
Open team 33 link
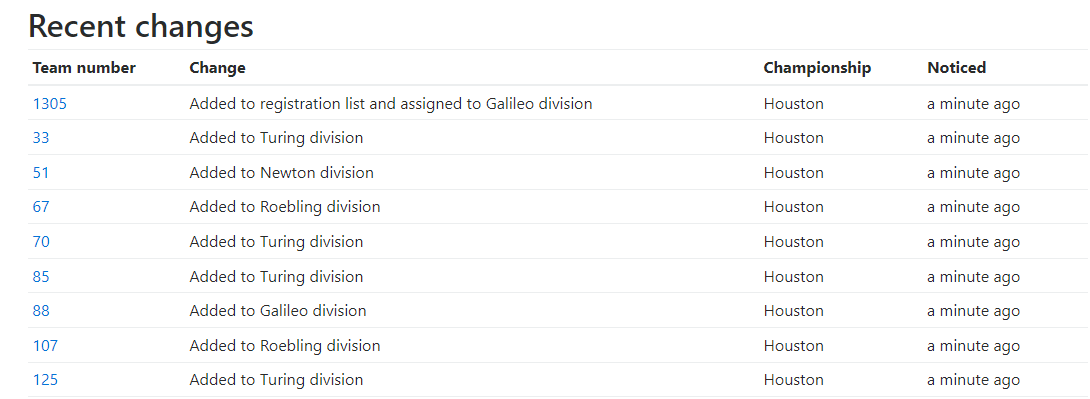point(41,138)
